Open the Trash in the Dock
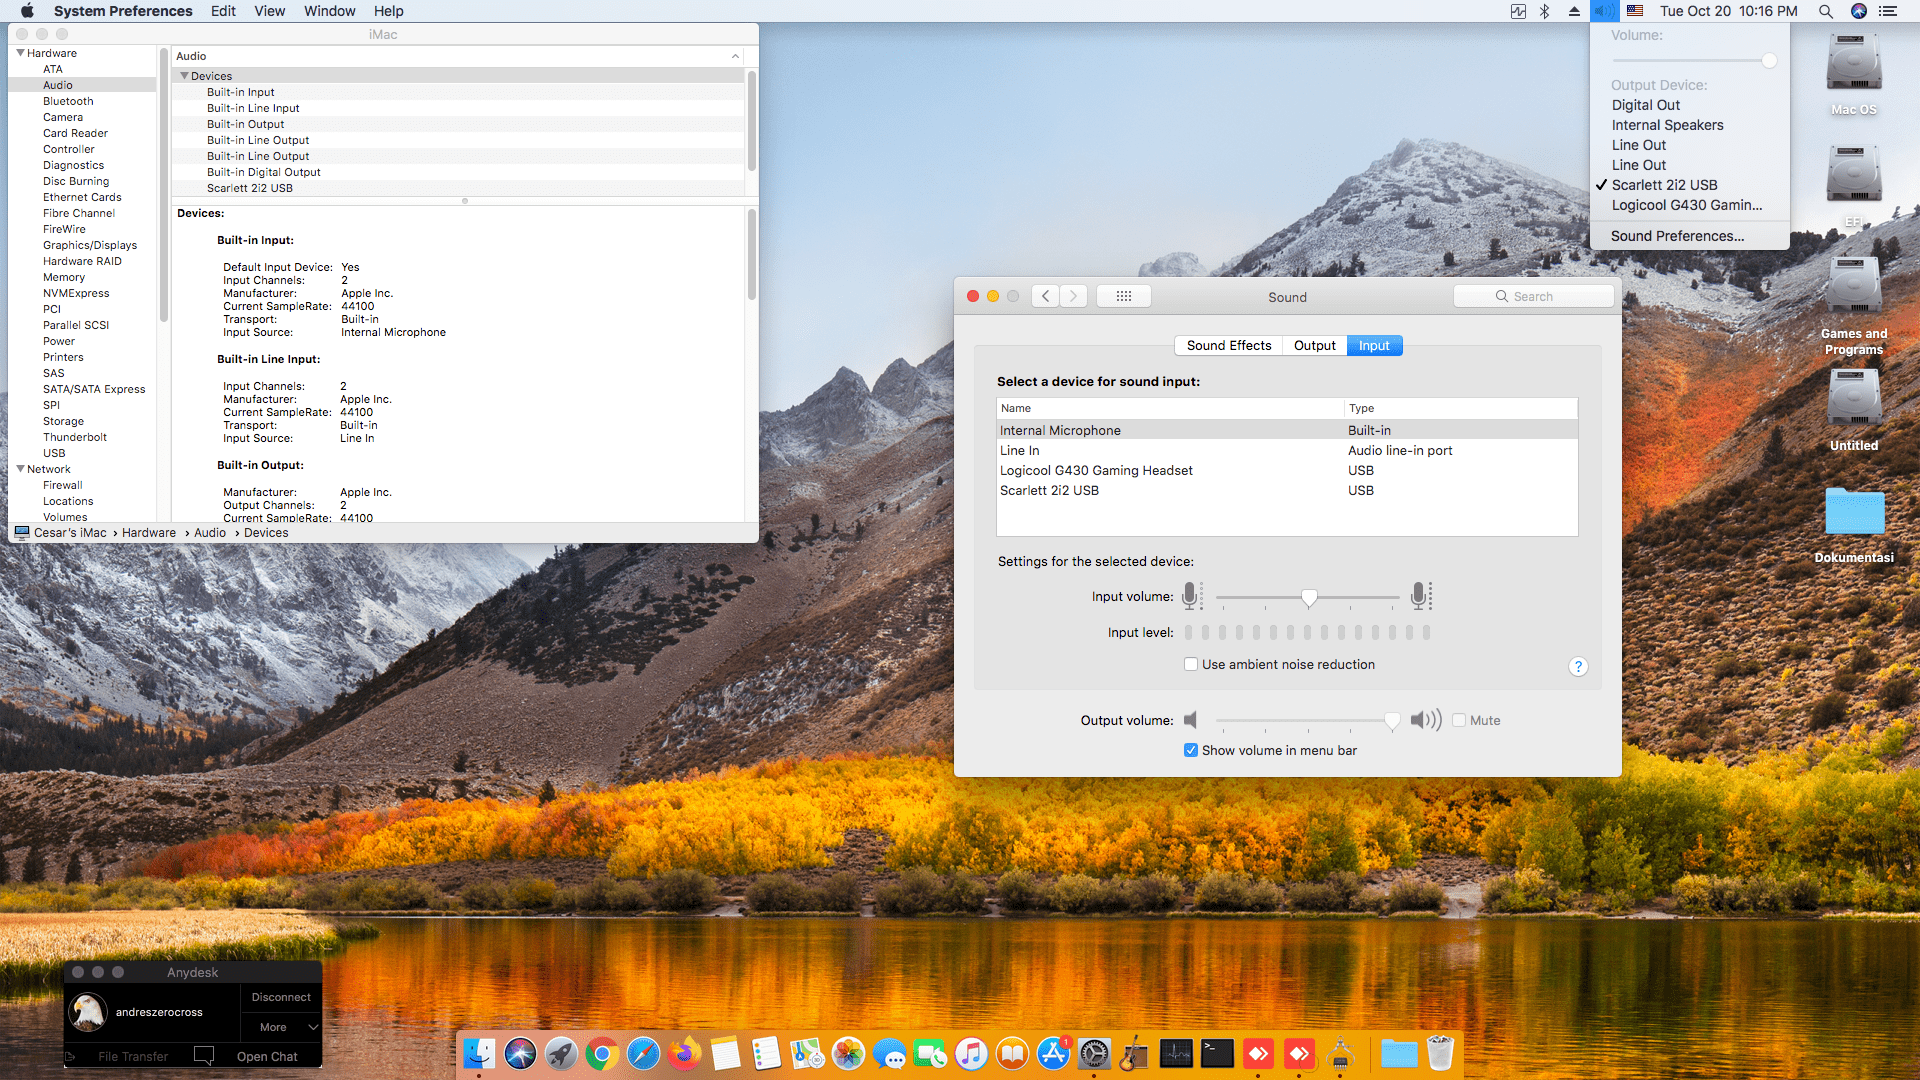Image resolution: width=1920 pixels, height=1080 pixels. (x=1440, y=1053)
